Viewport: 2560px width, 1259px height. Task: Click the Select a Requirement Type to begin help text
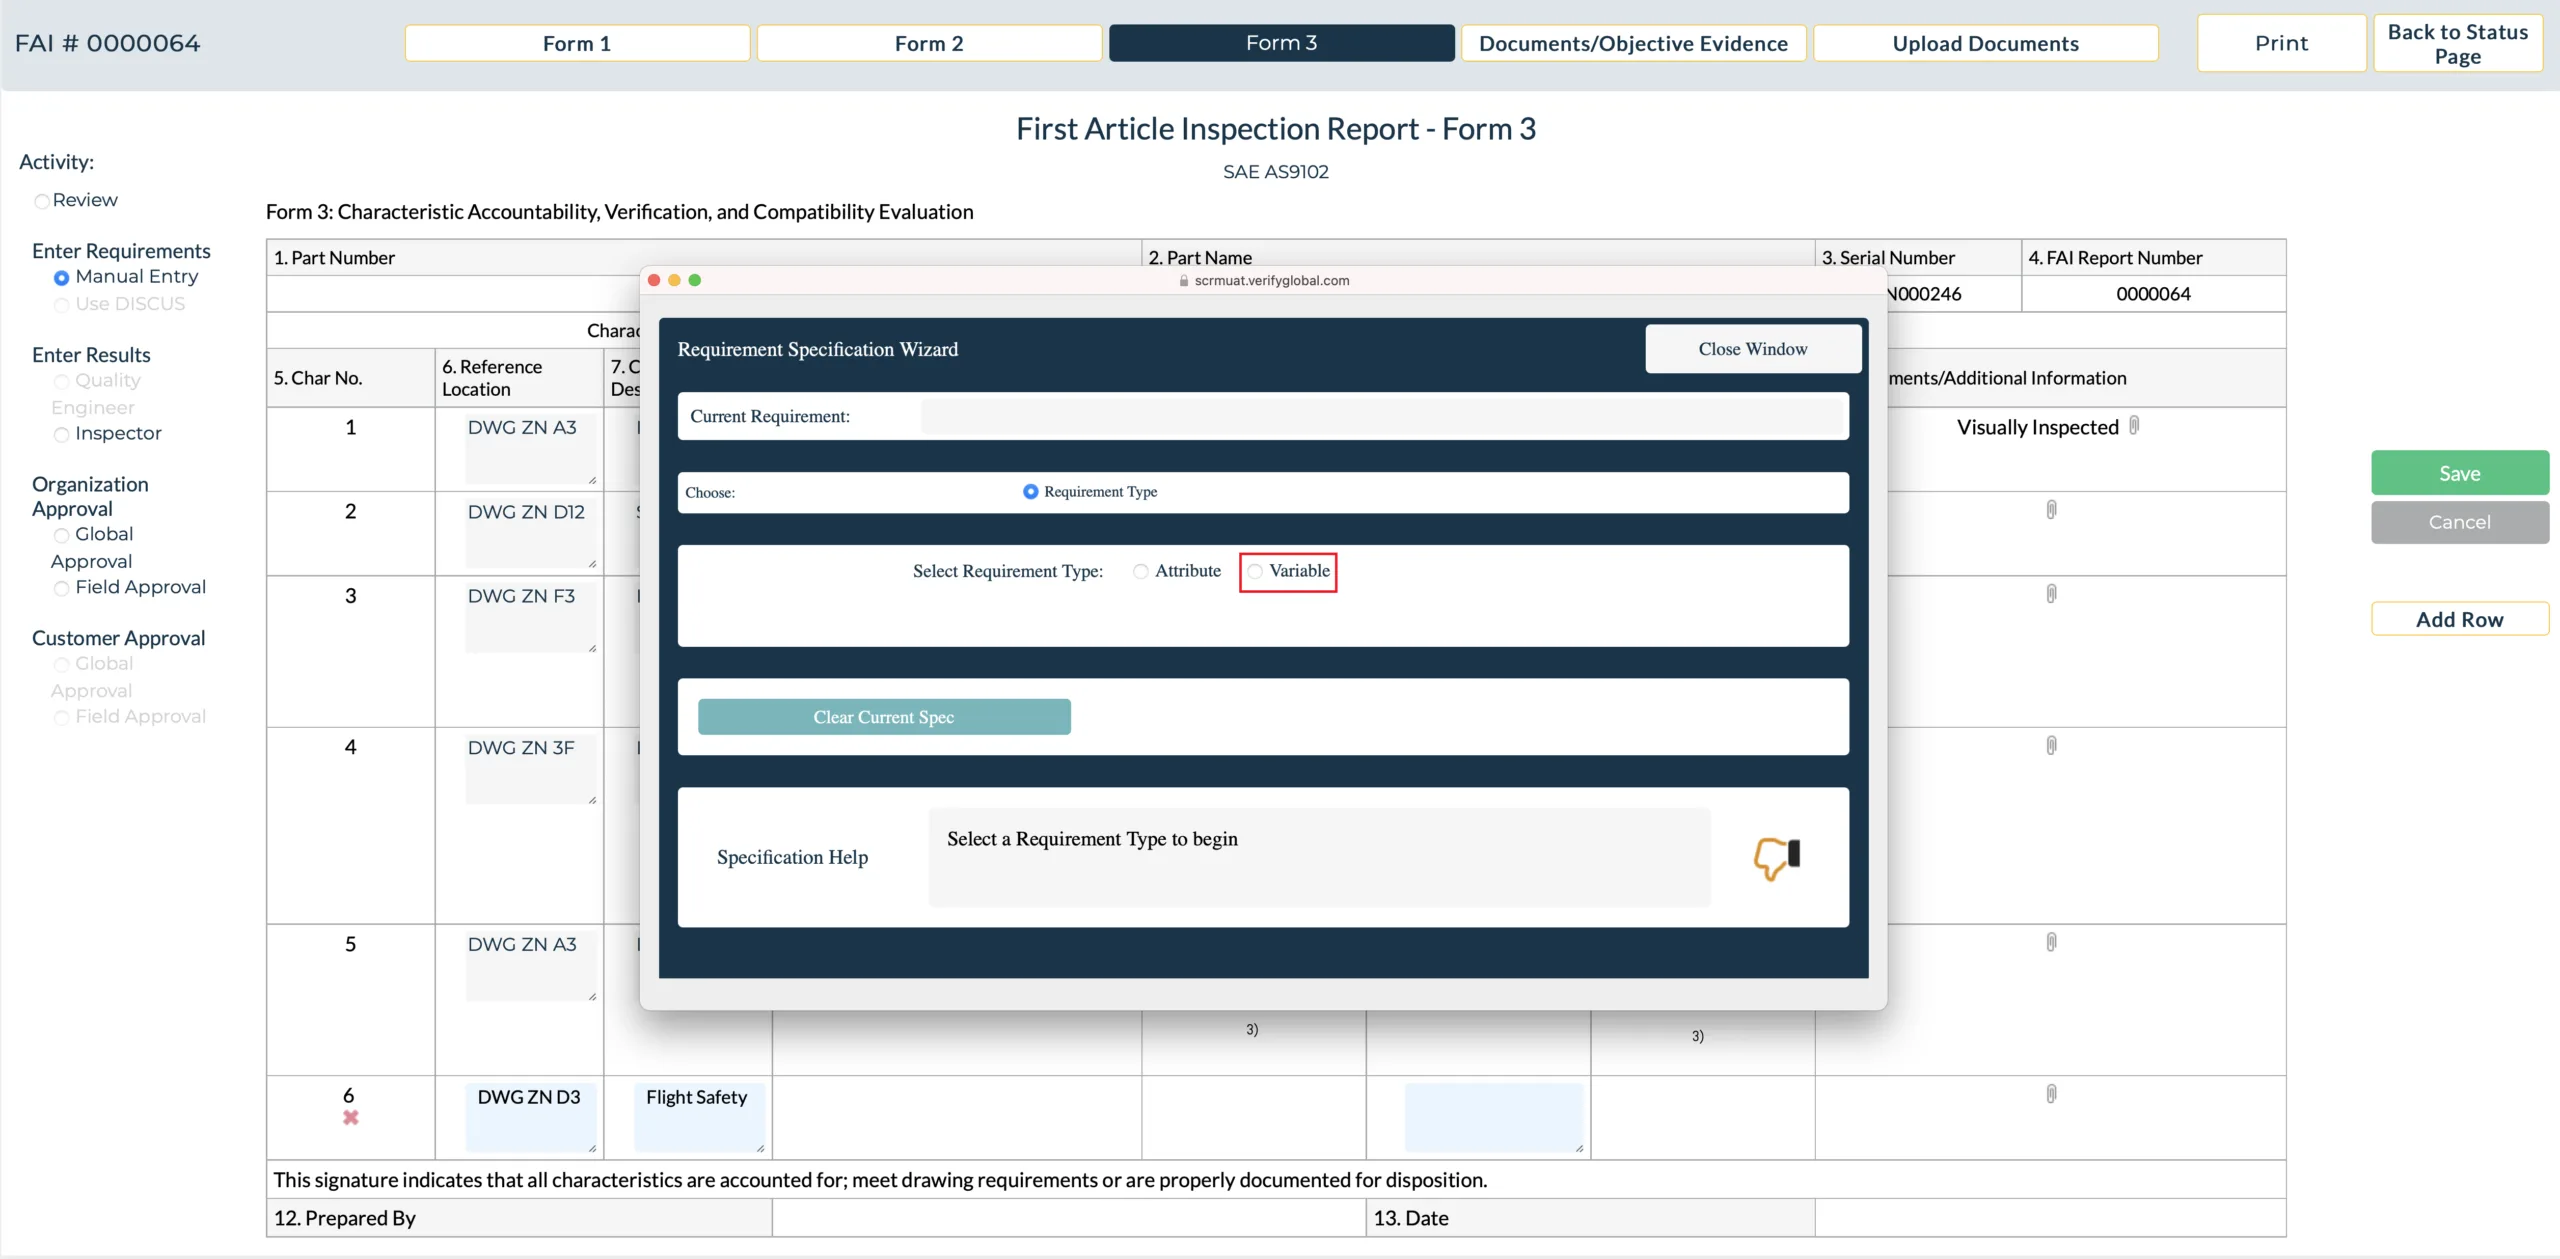click(x=1092, y=839)
